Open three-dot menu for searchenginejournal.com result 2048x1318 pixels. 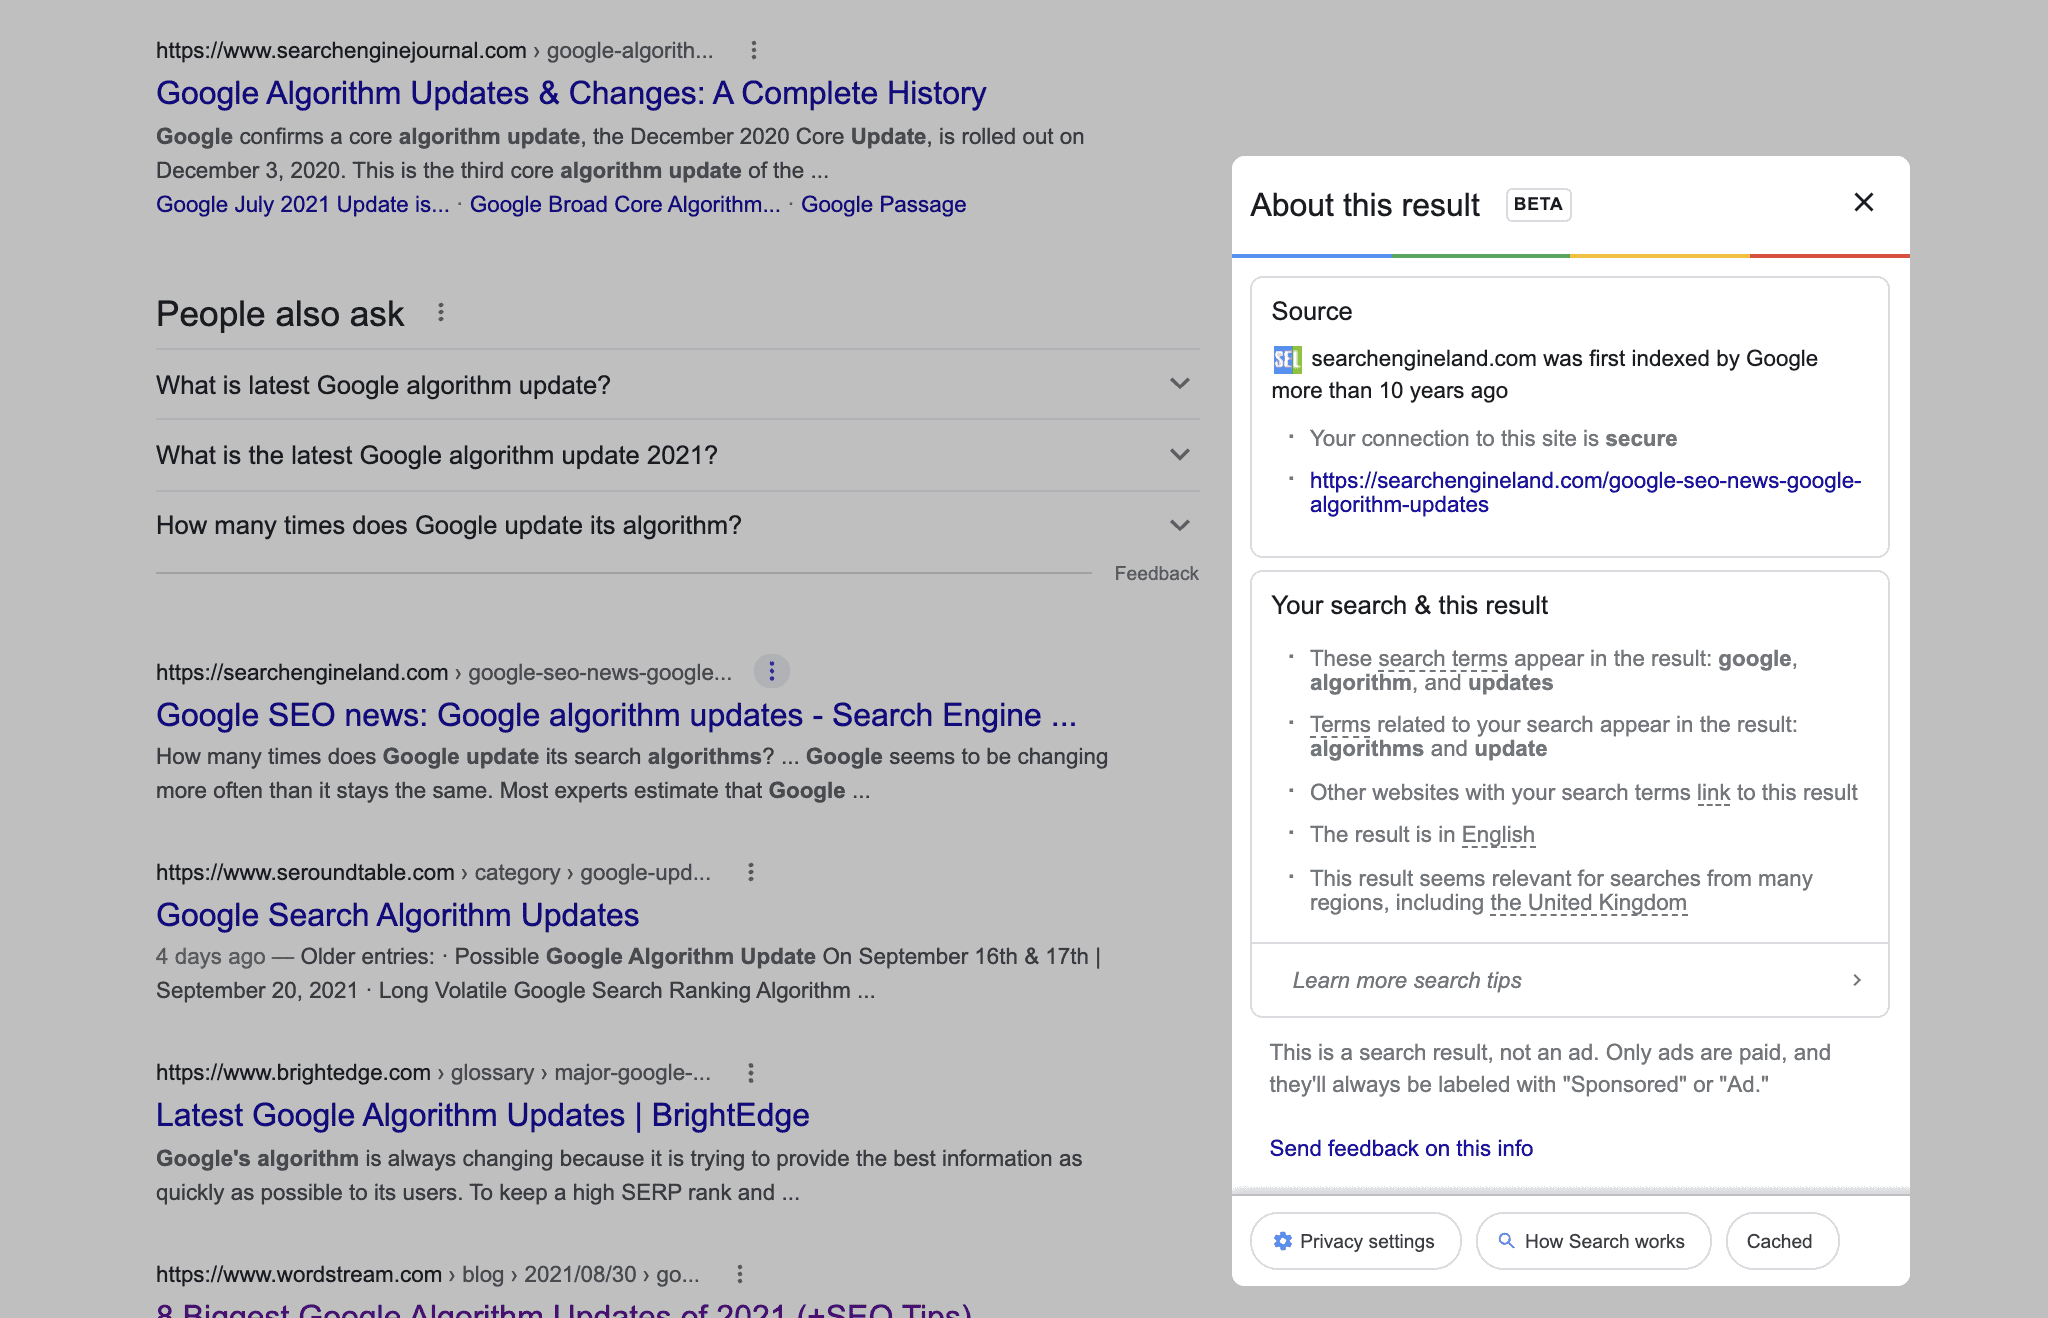[754, 50]
